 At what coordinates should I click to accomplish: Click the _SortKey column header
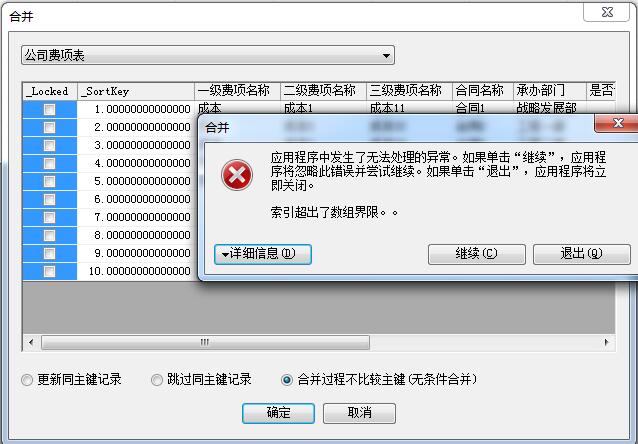(136, 91)
